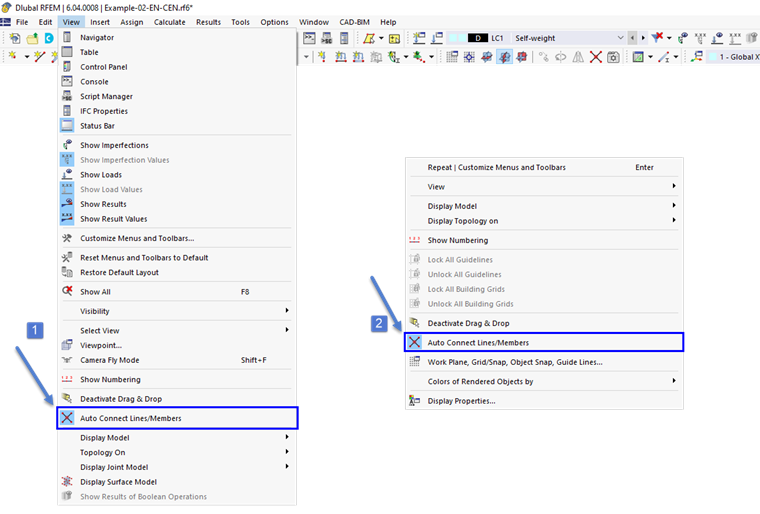The height and width of the screenshot is (514, 760).
Task: Expand the Visibility submenu
Action: (x=177, y=311)
